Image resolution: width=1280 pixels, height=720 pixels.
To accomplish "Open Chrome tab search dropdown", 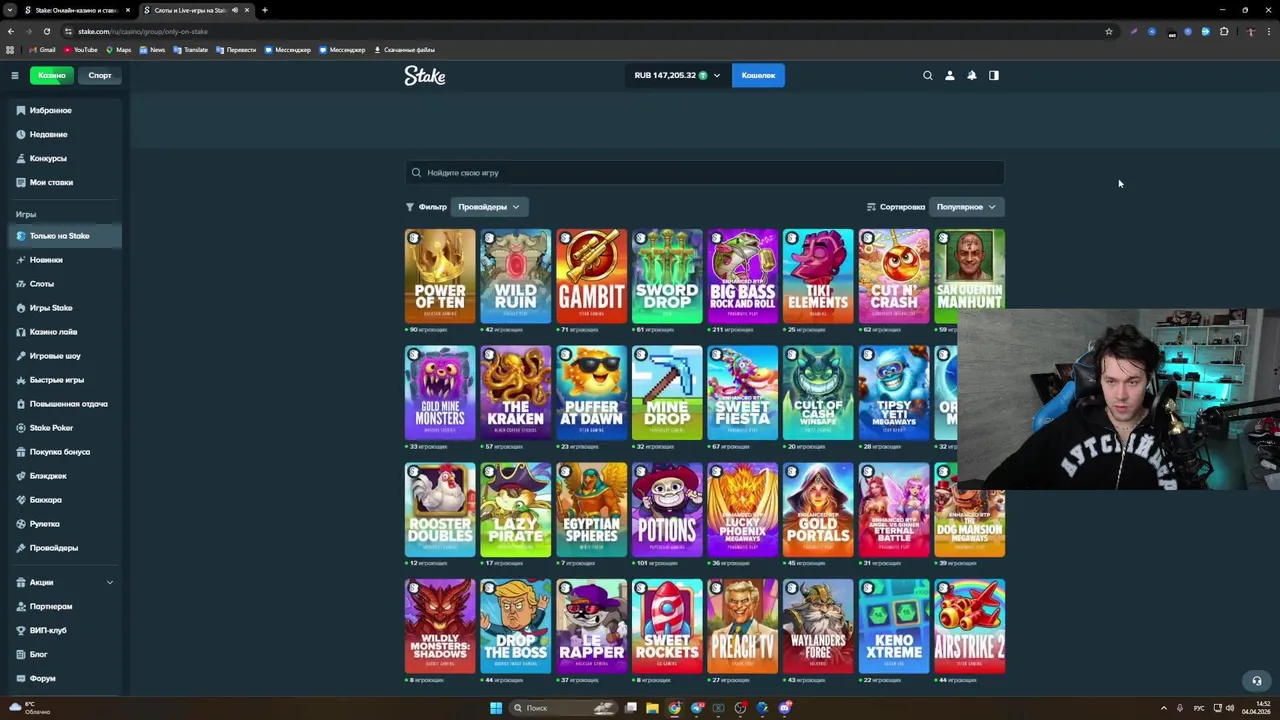I will pos(10,10).
